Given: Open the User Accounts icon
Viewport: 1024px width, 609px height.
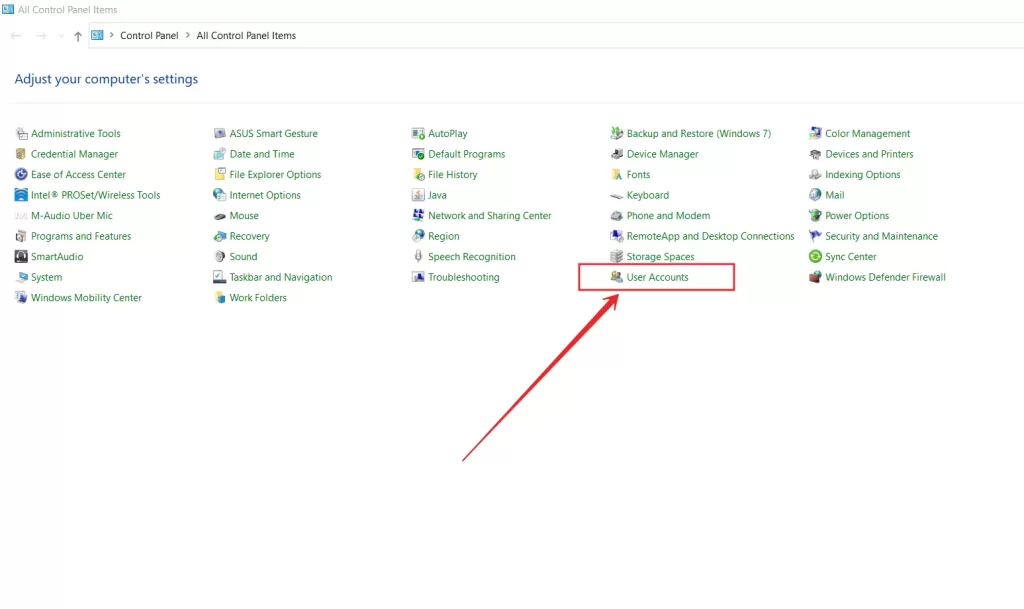Looking at the screenshot, I should pyautogui.click(x=616, y=277).
